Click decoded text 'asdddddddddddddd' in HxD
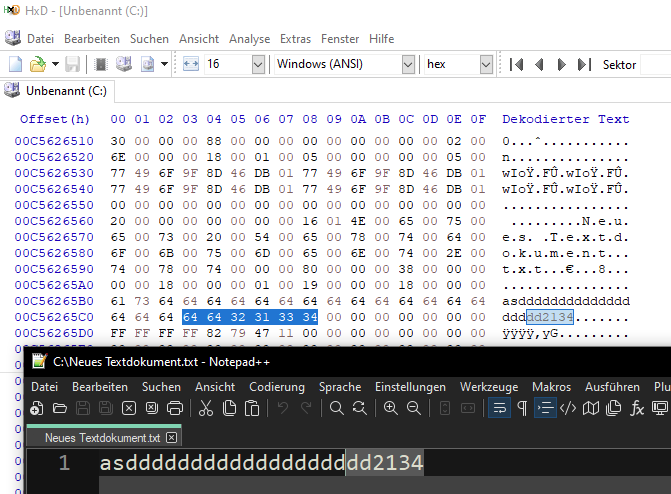Screen dimensions: 671x494 click(x=566, y=301)
